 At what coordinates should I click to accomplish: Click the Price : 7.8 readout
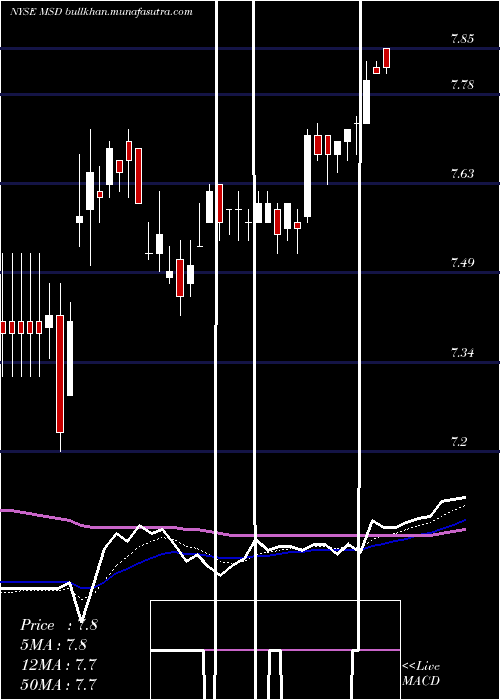tap(58, 625)
